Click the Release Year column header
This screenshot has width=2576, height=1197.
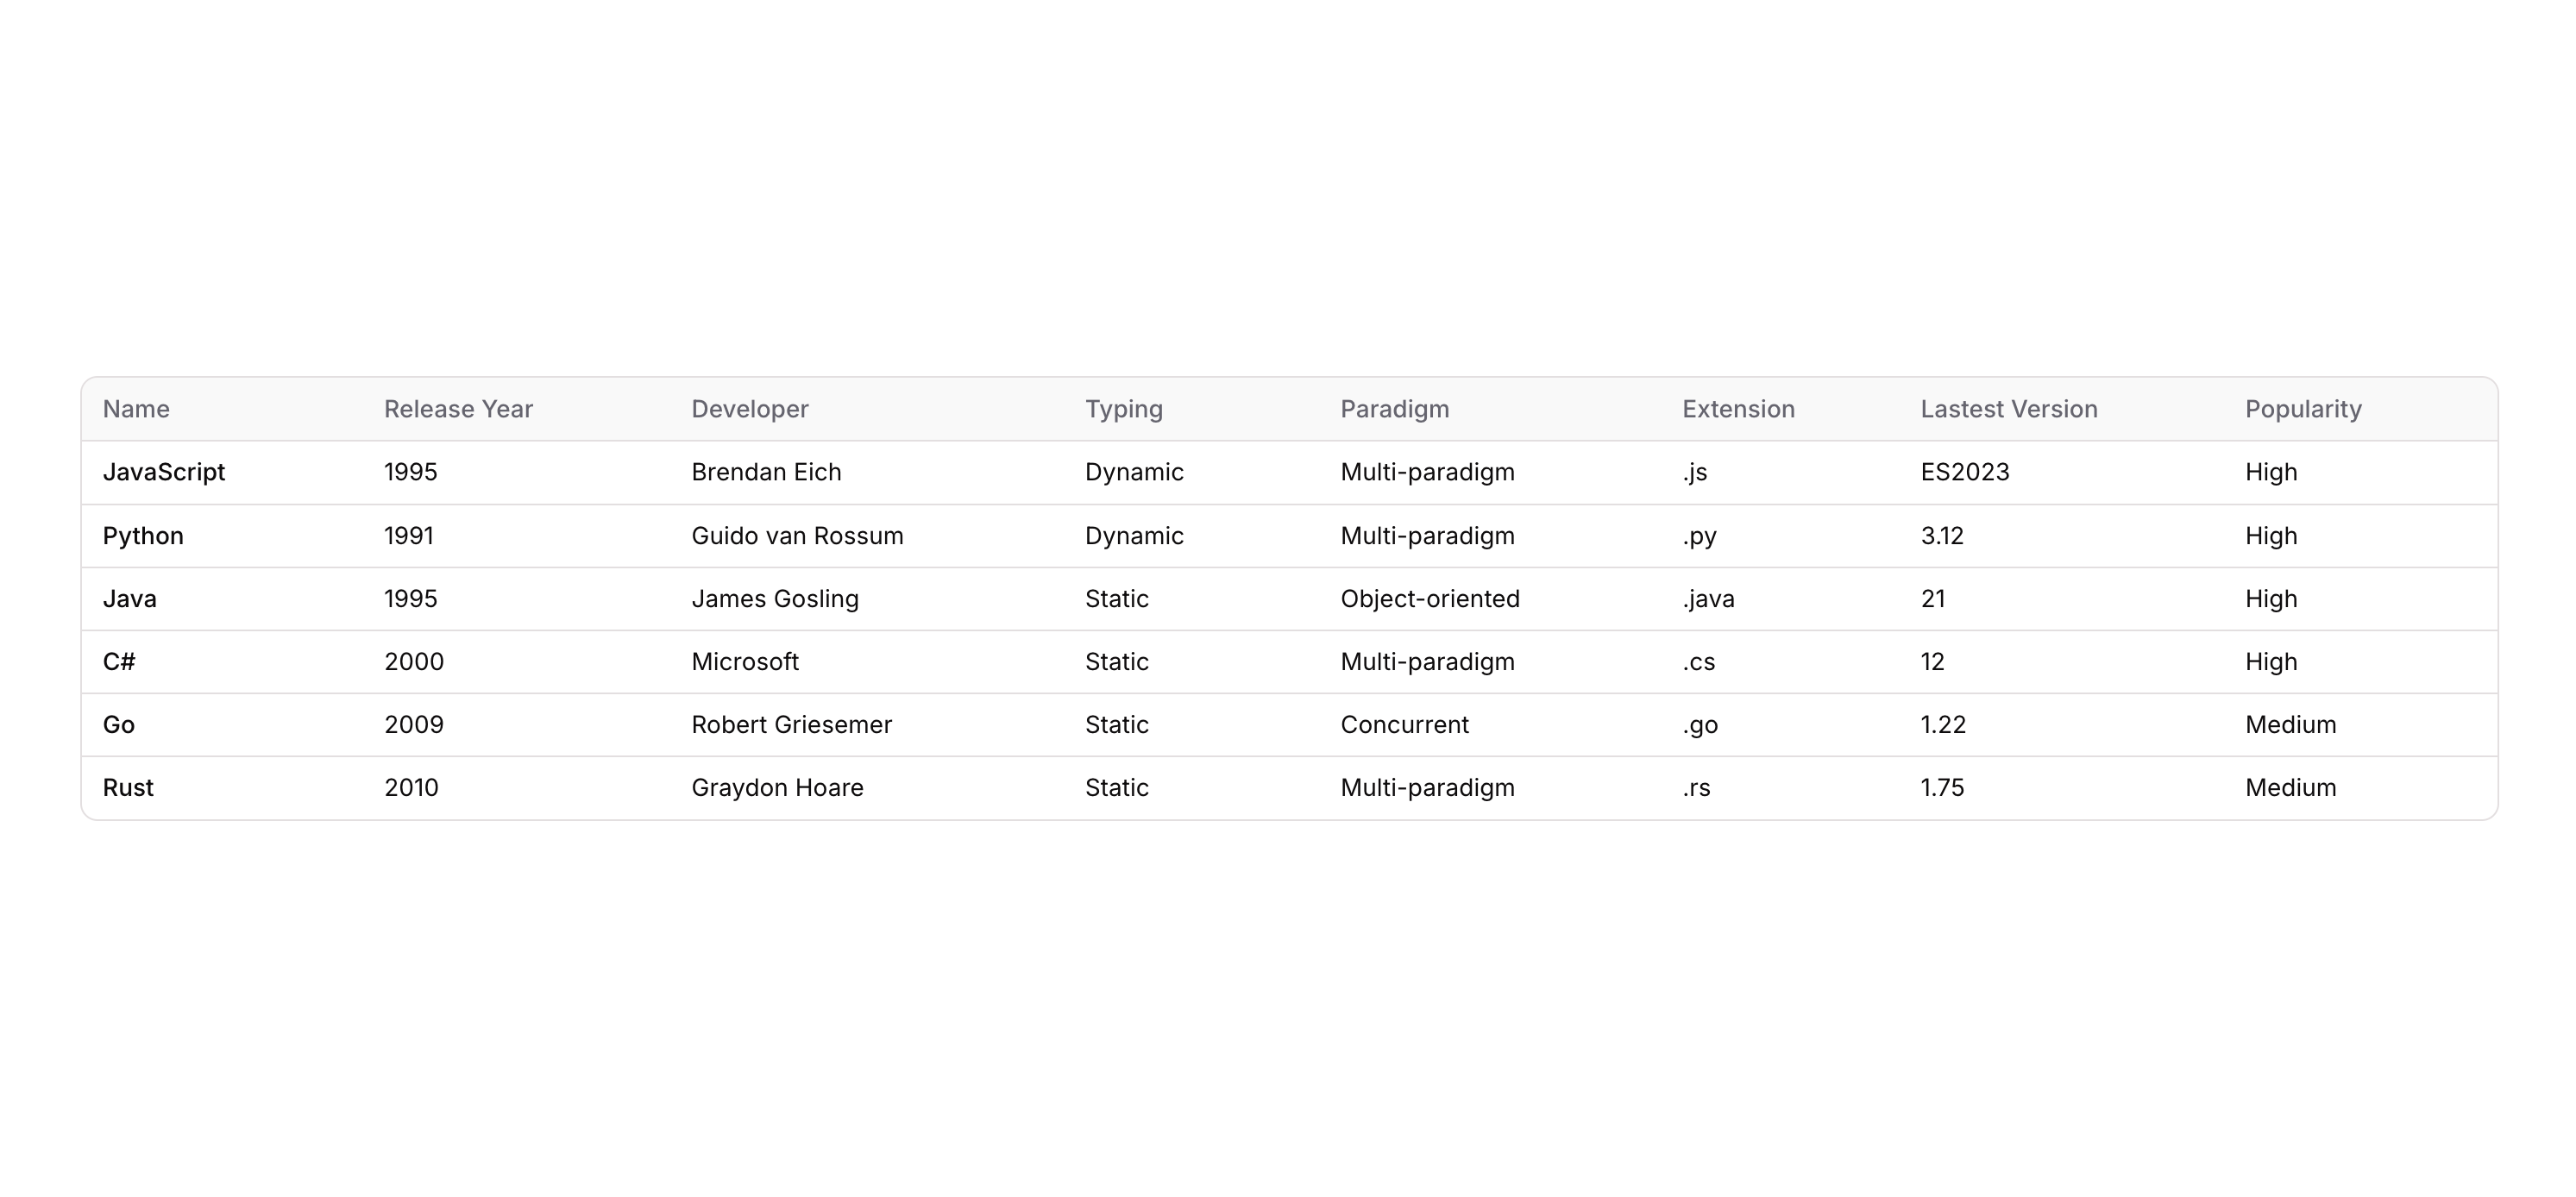point(458,409)
